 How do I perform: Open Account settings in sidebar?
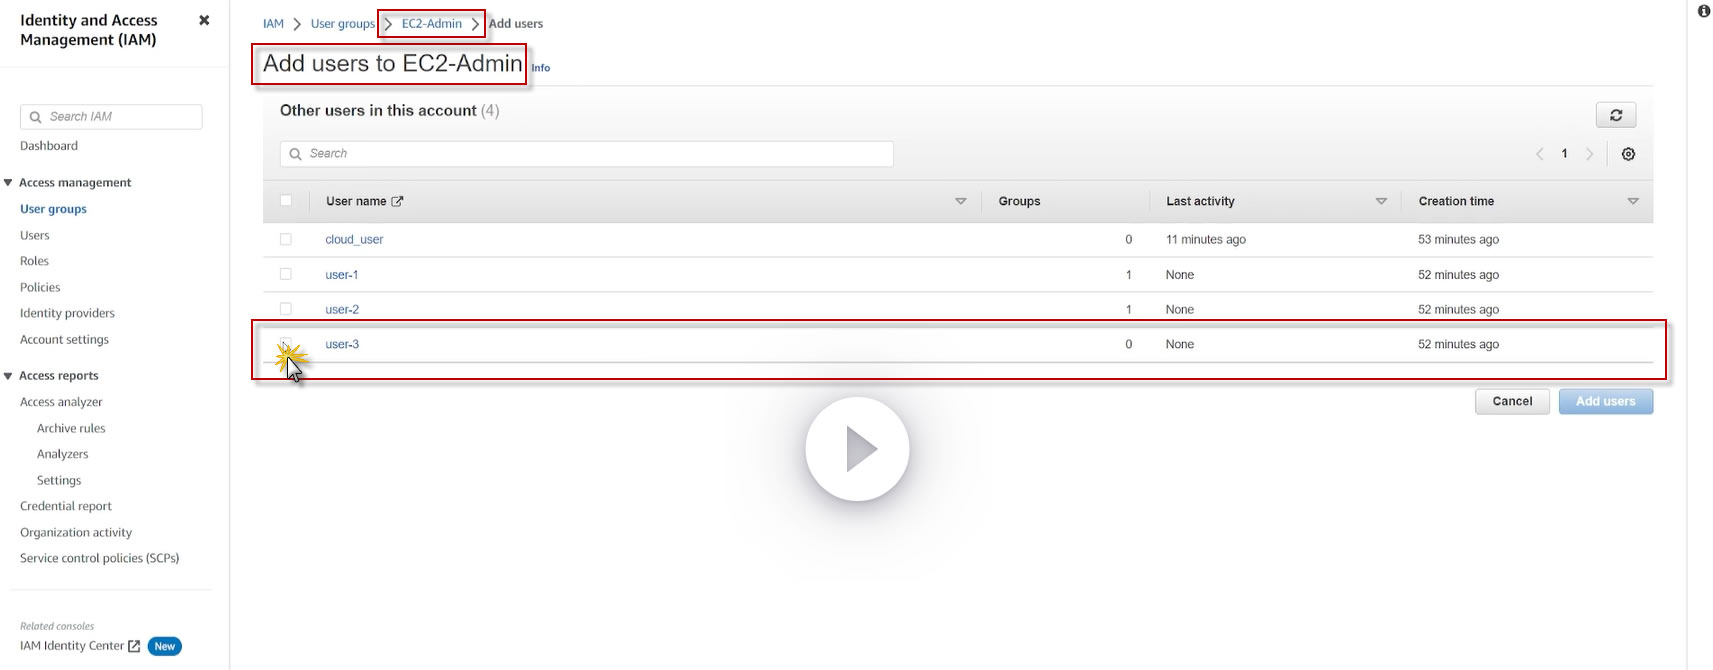64,340
